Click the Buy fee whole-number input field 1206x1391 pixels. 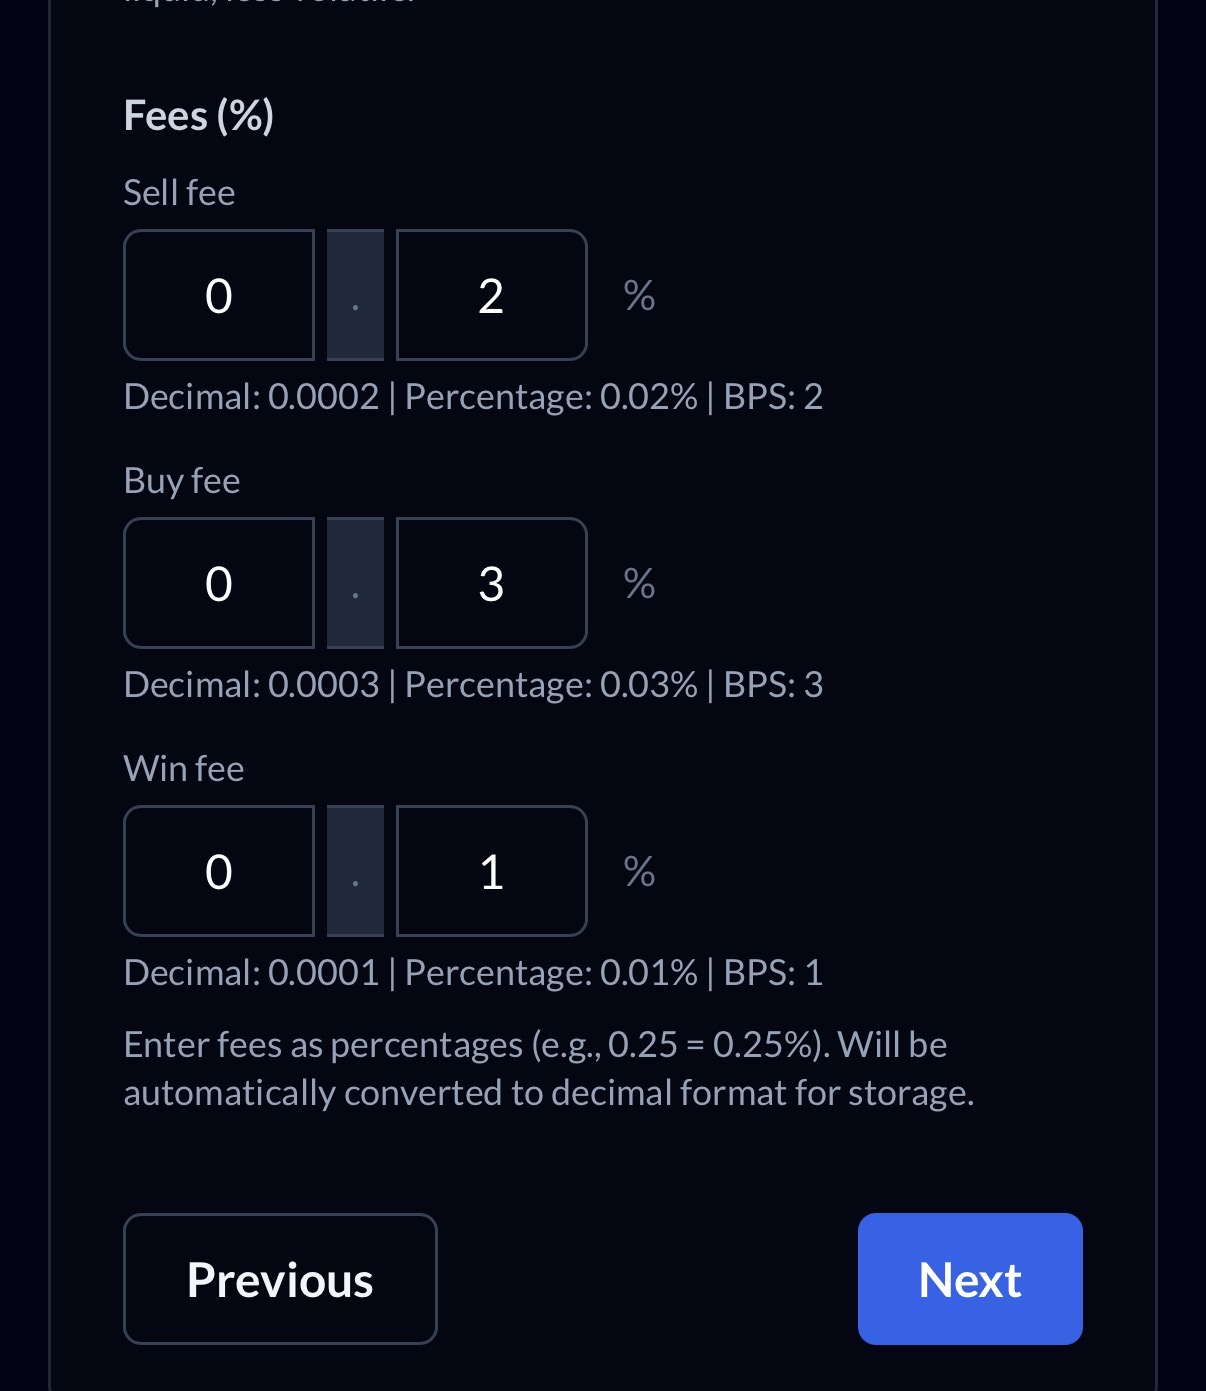click(219, 583)
